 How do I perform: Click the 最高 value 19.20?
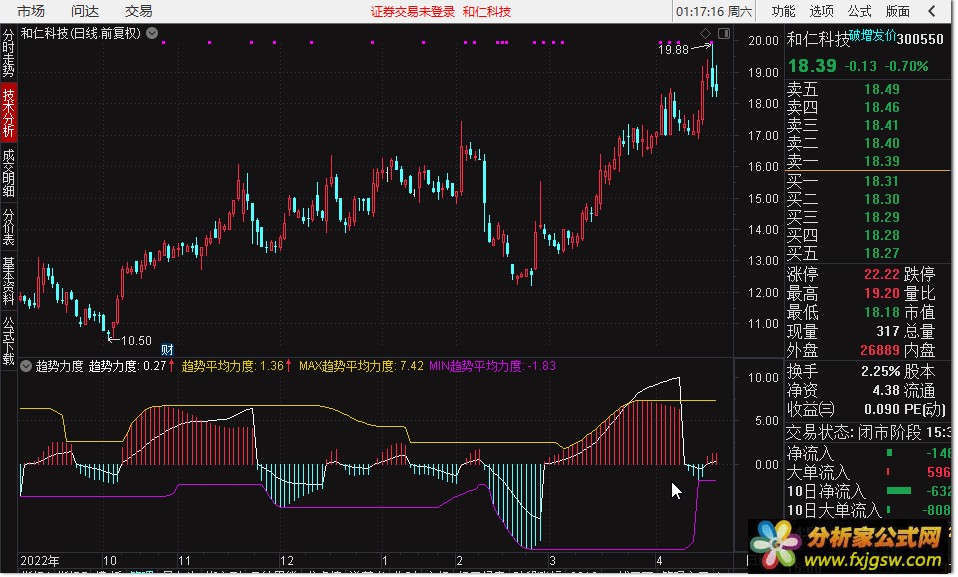882,293
